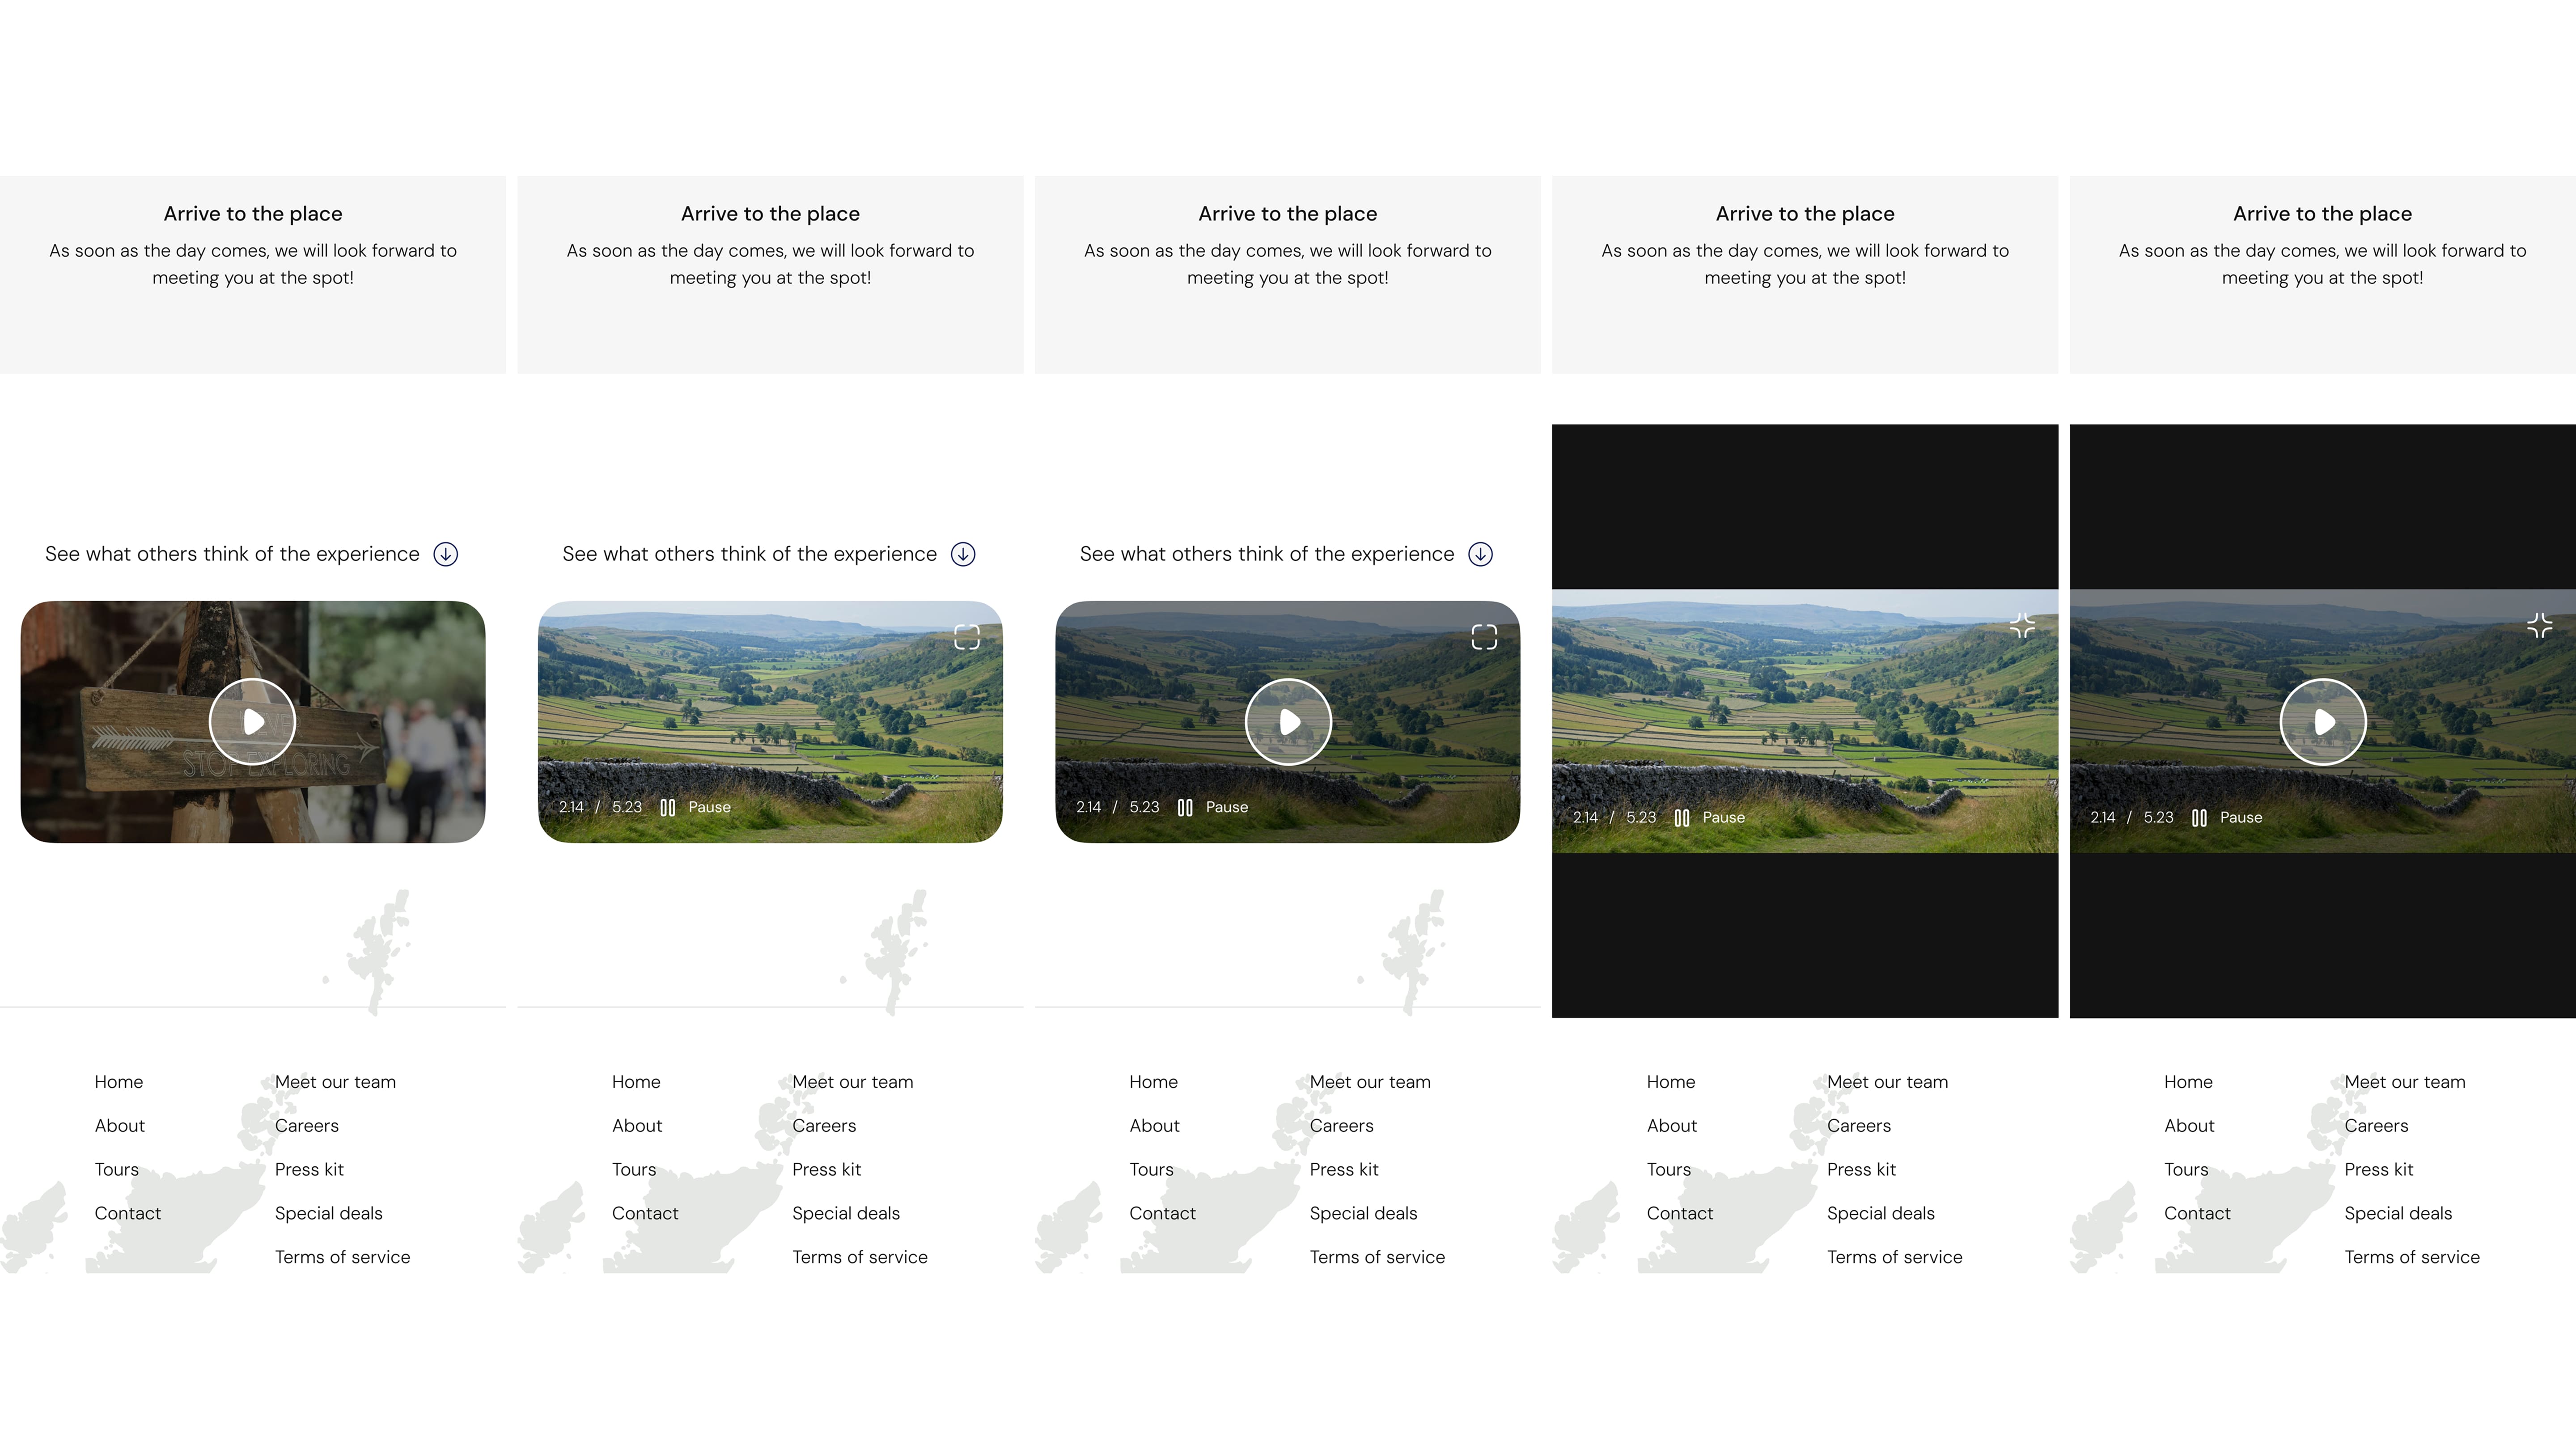This screenshot has height=1449, width=2576.
Task: Click the round play button in third frame
Action: [1288, 721]
